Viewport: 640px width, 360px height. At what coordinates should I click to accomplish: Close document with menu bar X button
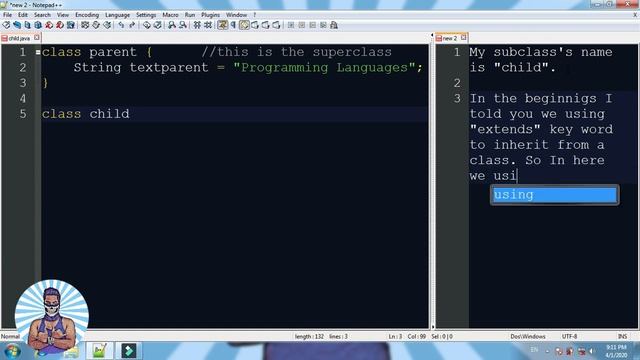pos(635,15)
